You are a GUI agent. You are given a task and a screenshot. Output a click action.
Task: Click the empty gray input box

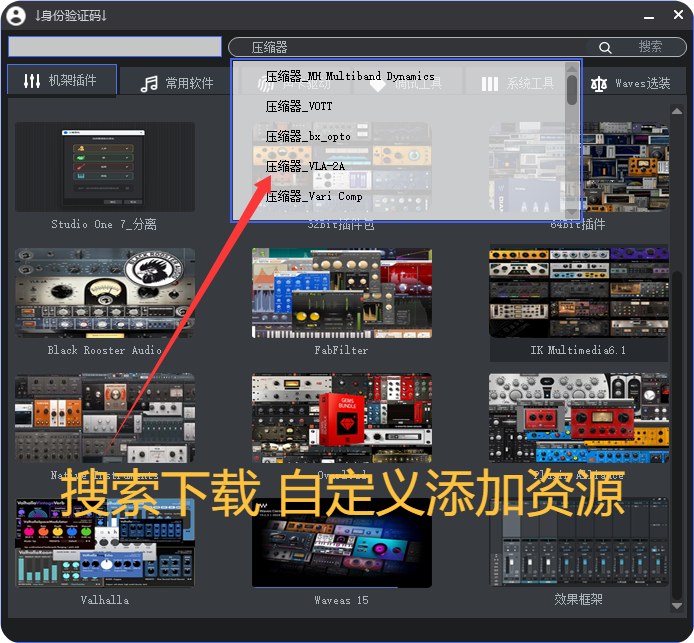tap(115, 46)
